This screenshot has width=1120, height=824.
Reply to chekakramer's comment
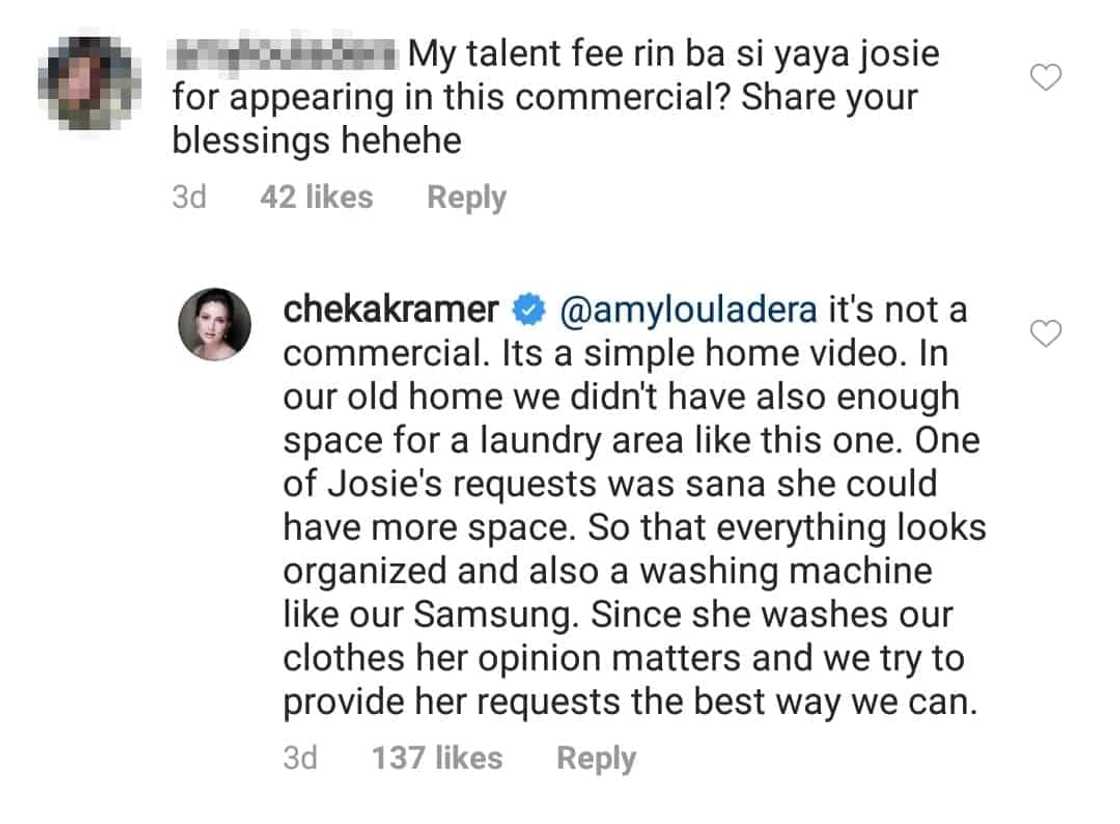pyautogui.click(x=596, y=758)
